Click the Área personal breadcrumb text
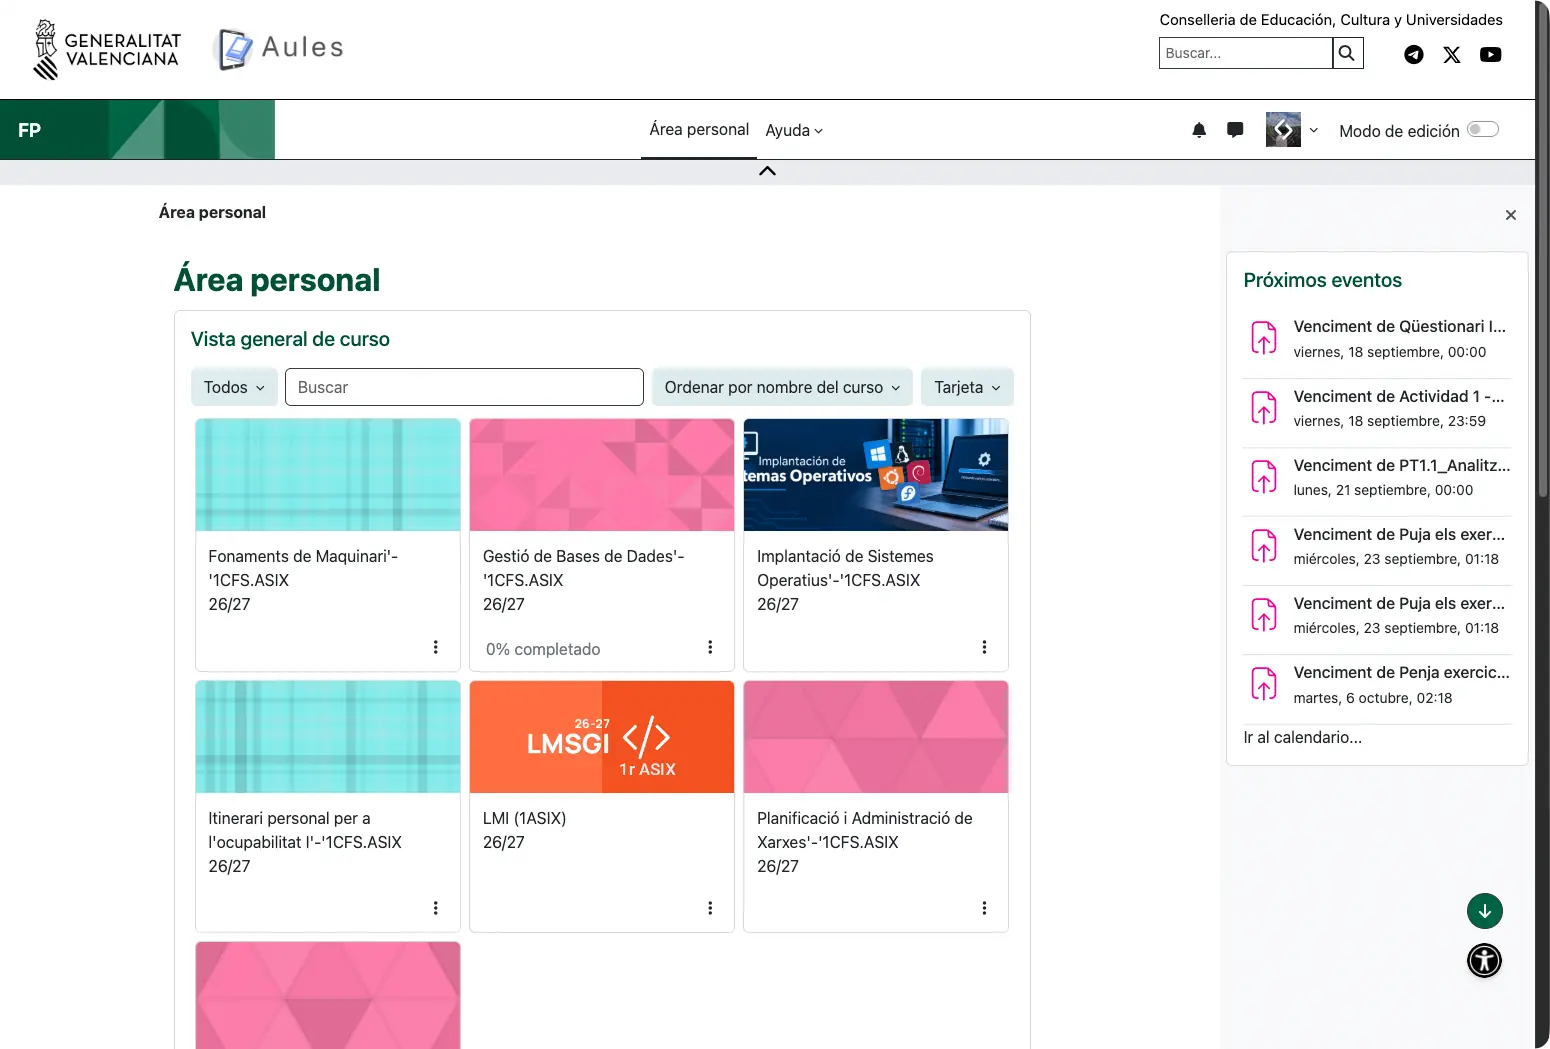 (x=212, y=212)
